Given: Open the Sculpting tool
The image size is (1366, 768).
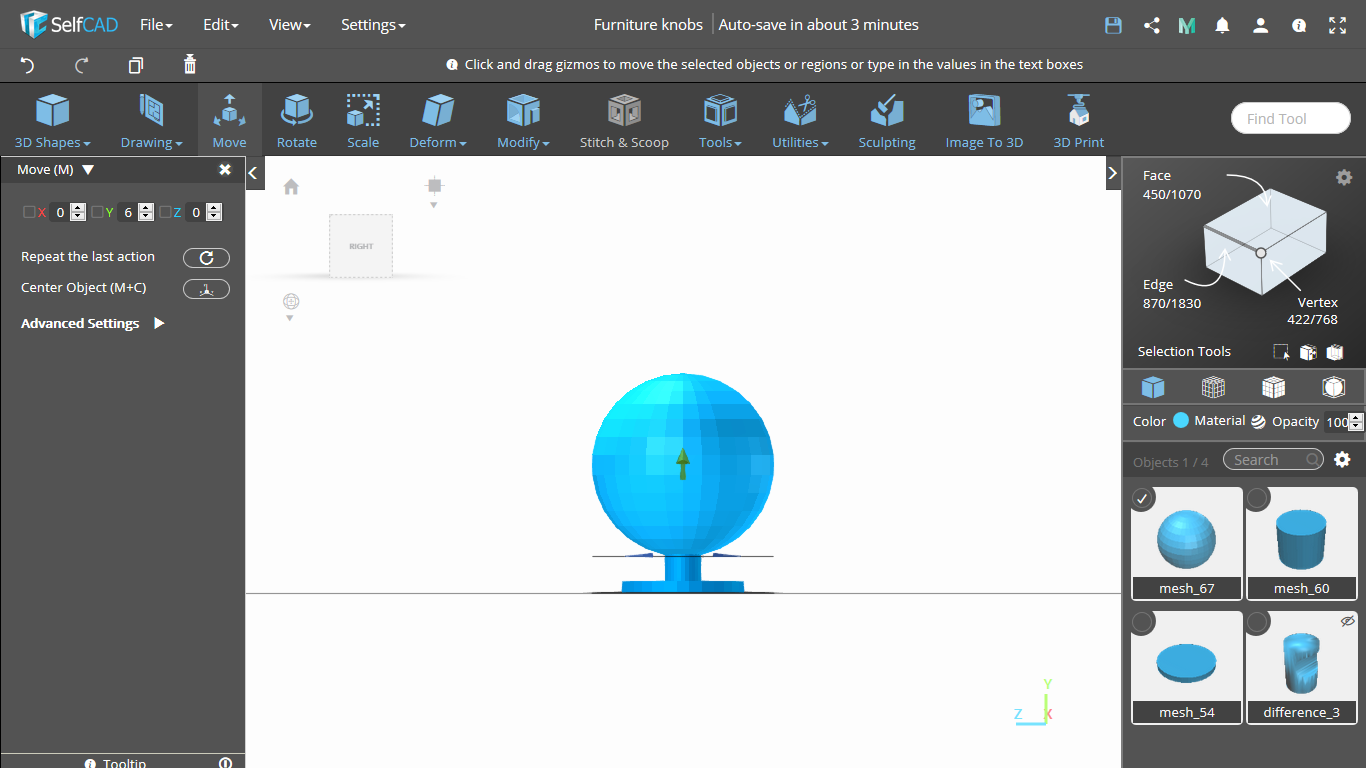Looking at the screenshot, I should (x=887, y=120).
